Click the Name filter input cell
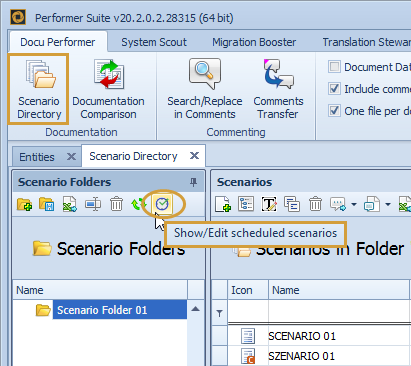 [x=339, y=311]
